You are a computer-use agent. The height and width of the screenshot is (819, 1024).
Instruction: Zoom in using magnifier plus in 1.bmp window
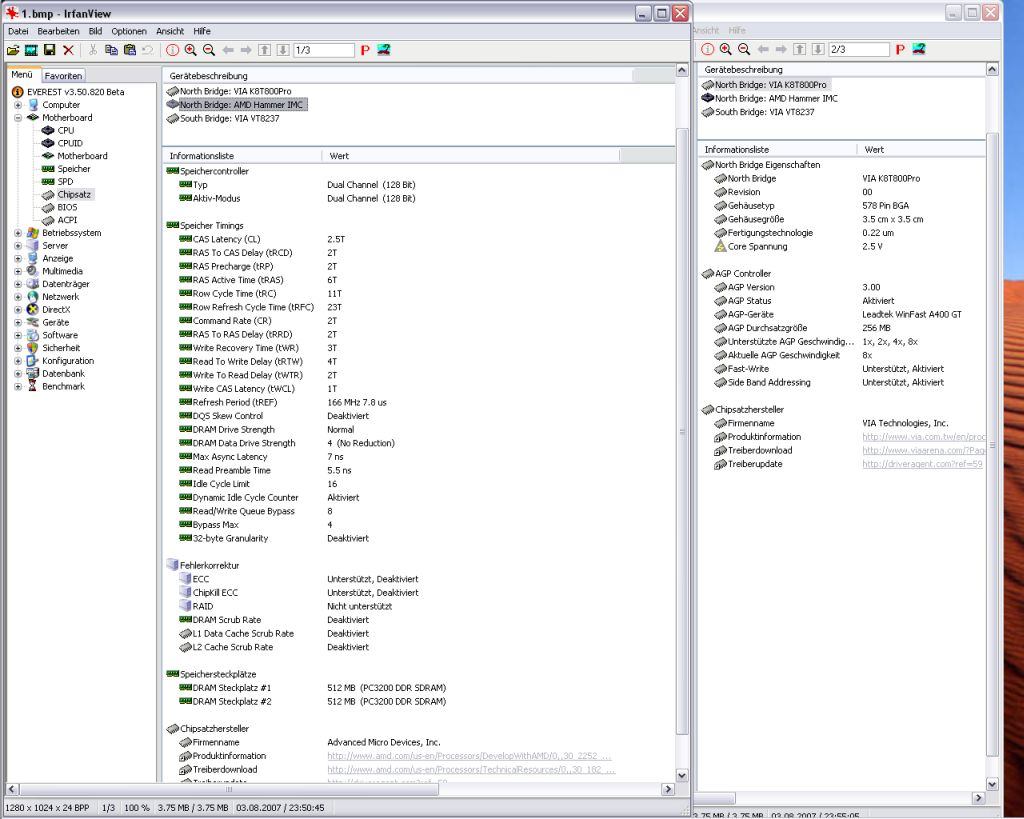pos(191,50)
